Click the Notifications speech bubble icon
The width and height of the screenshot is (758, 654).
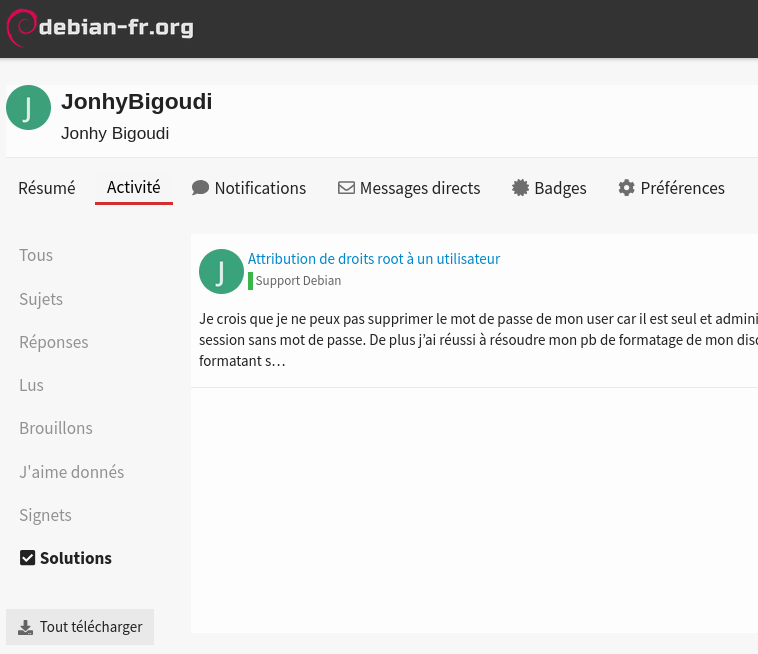(200, 188)
